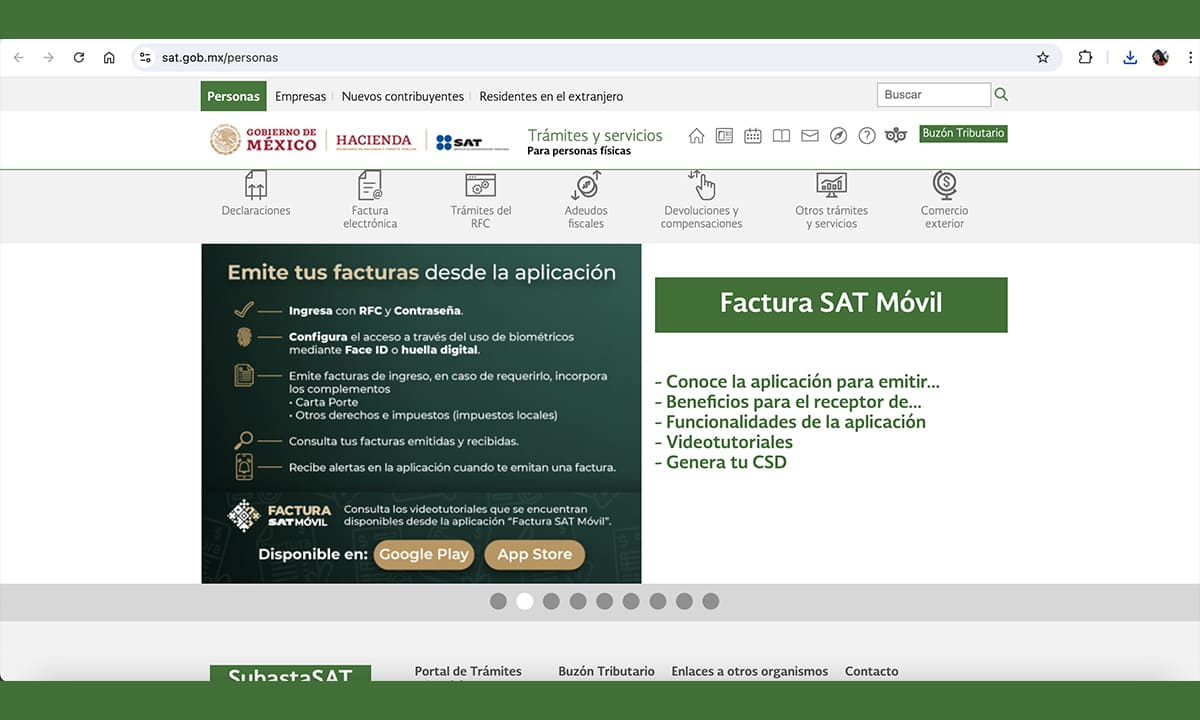Open the Devoluciones y compensaciones icon
The width and height of the screenshot is (1200, 720).
(702, 185)
